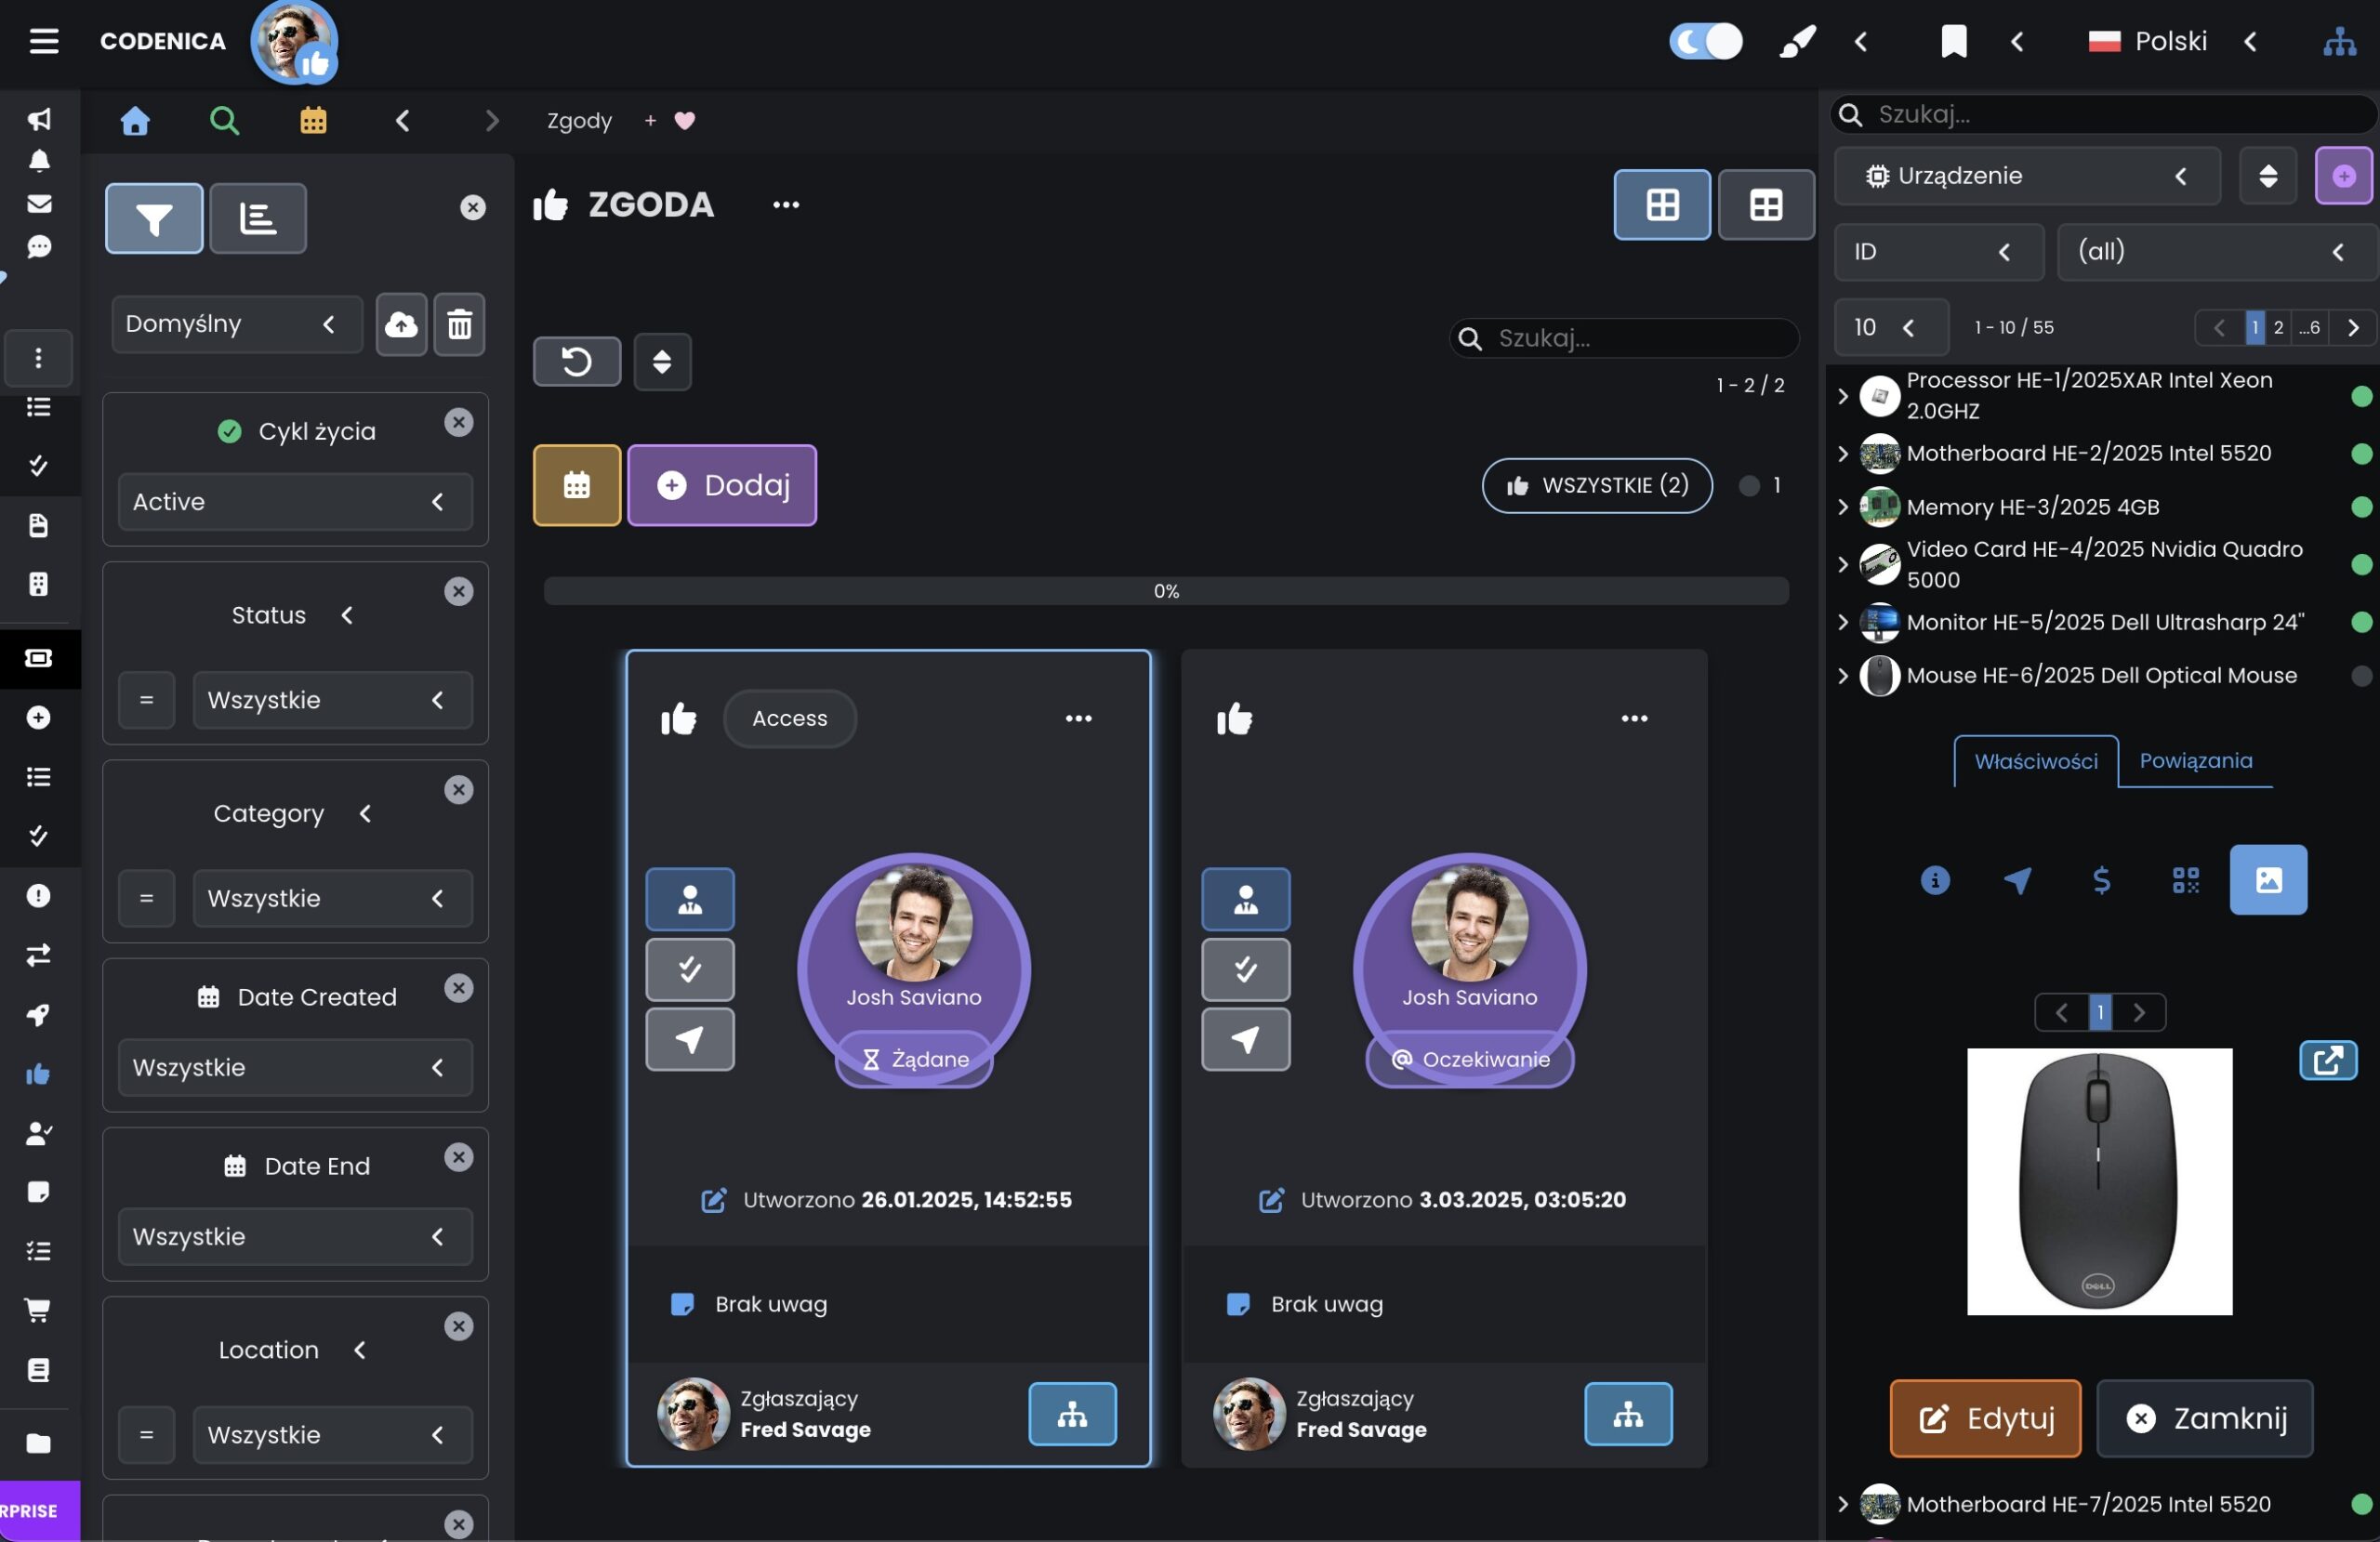This screenshot has width=2380, height=1542.
Task: Open the Active lifecycle dropdown
Action: coord(295,502)
